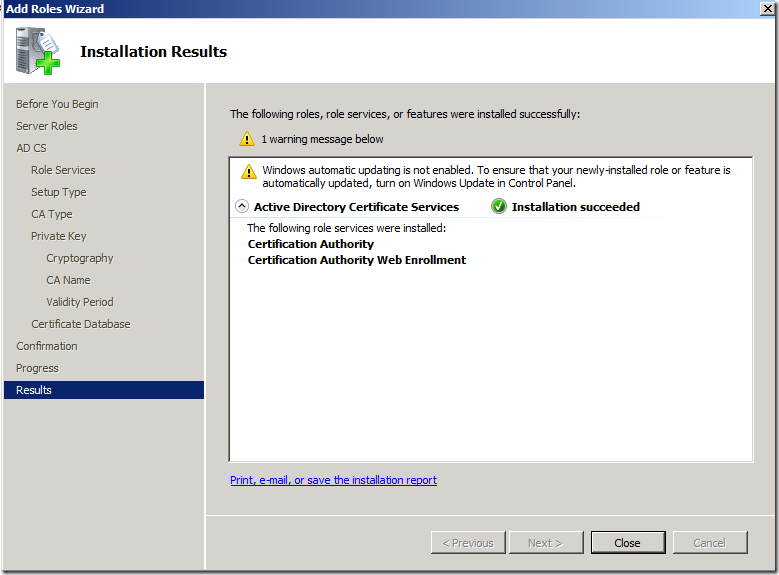779x575 pixels.
Task: Click the warning icon beside Windows automatic updating message
Action: 248,172
